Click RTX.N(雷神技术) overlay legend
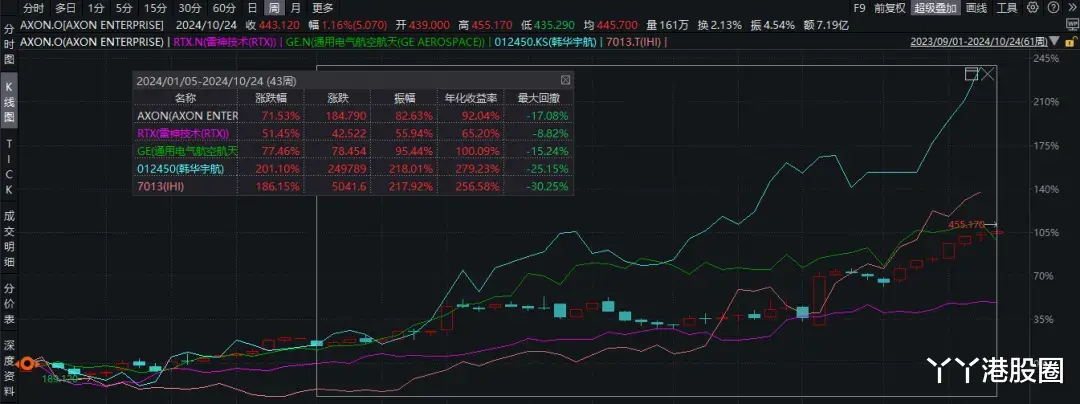 (225, 41)
